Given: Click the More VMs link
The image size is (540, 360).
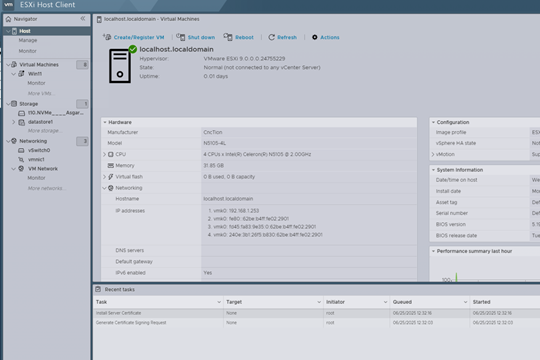Looking at the screenshot, I should 41,93.
